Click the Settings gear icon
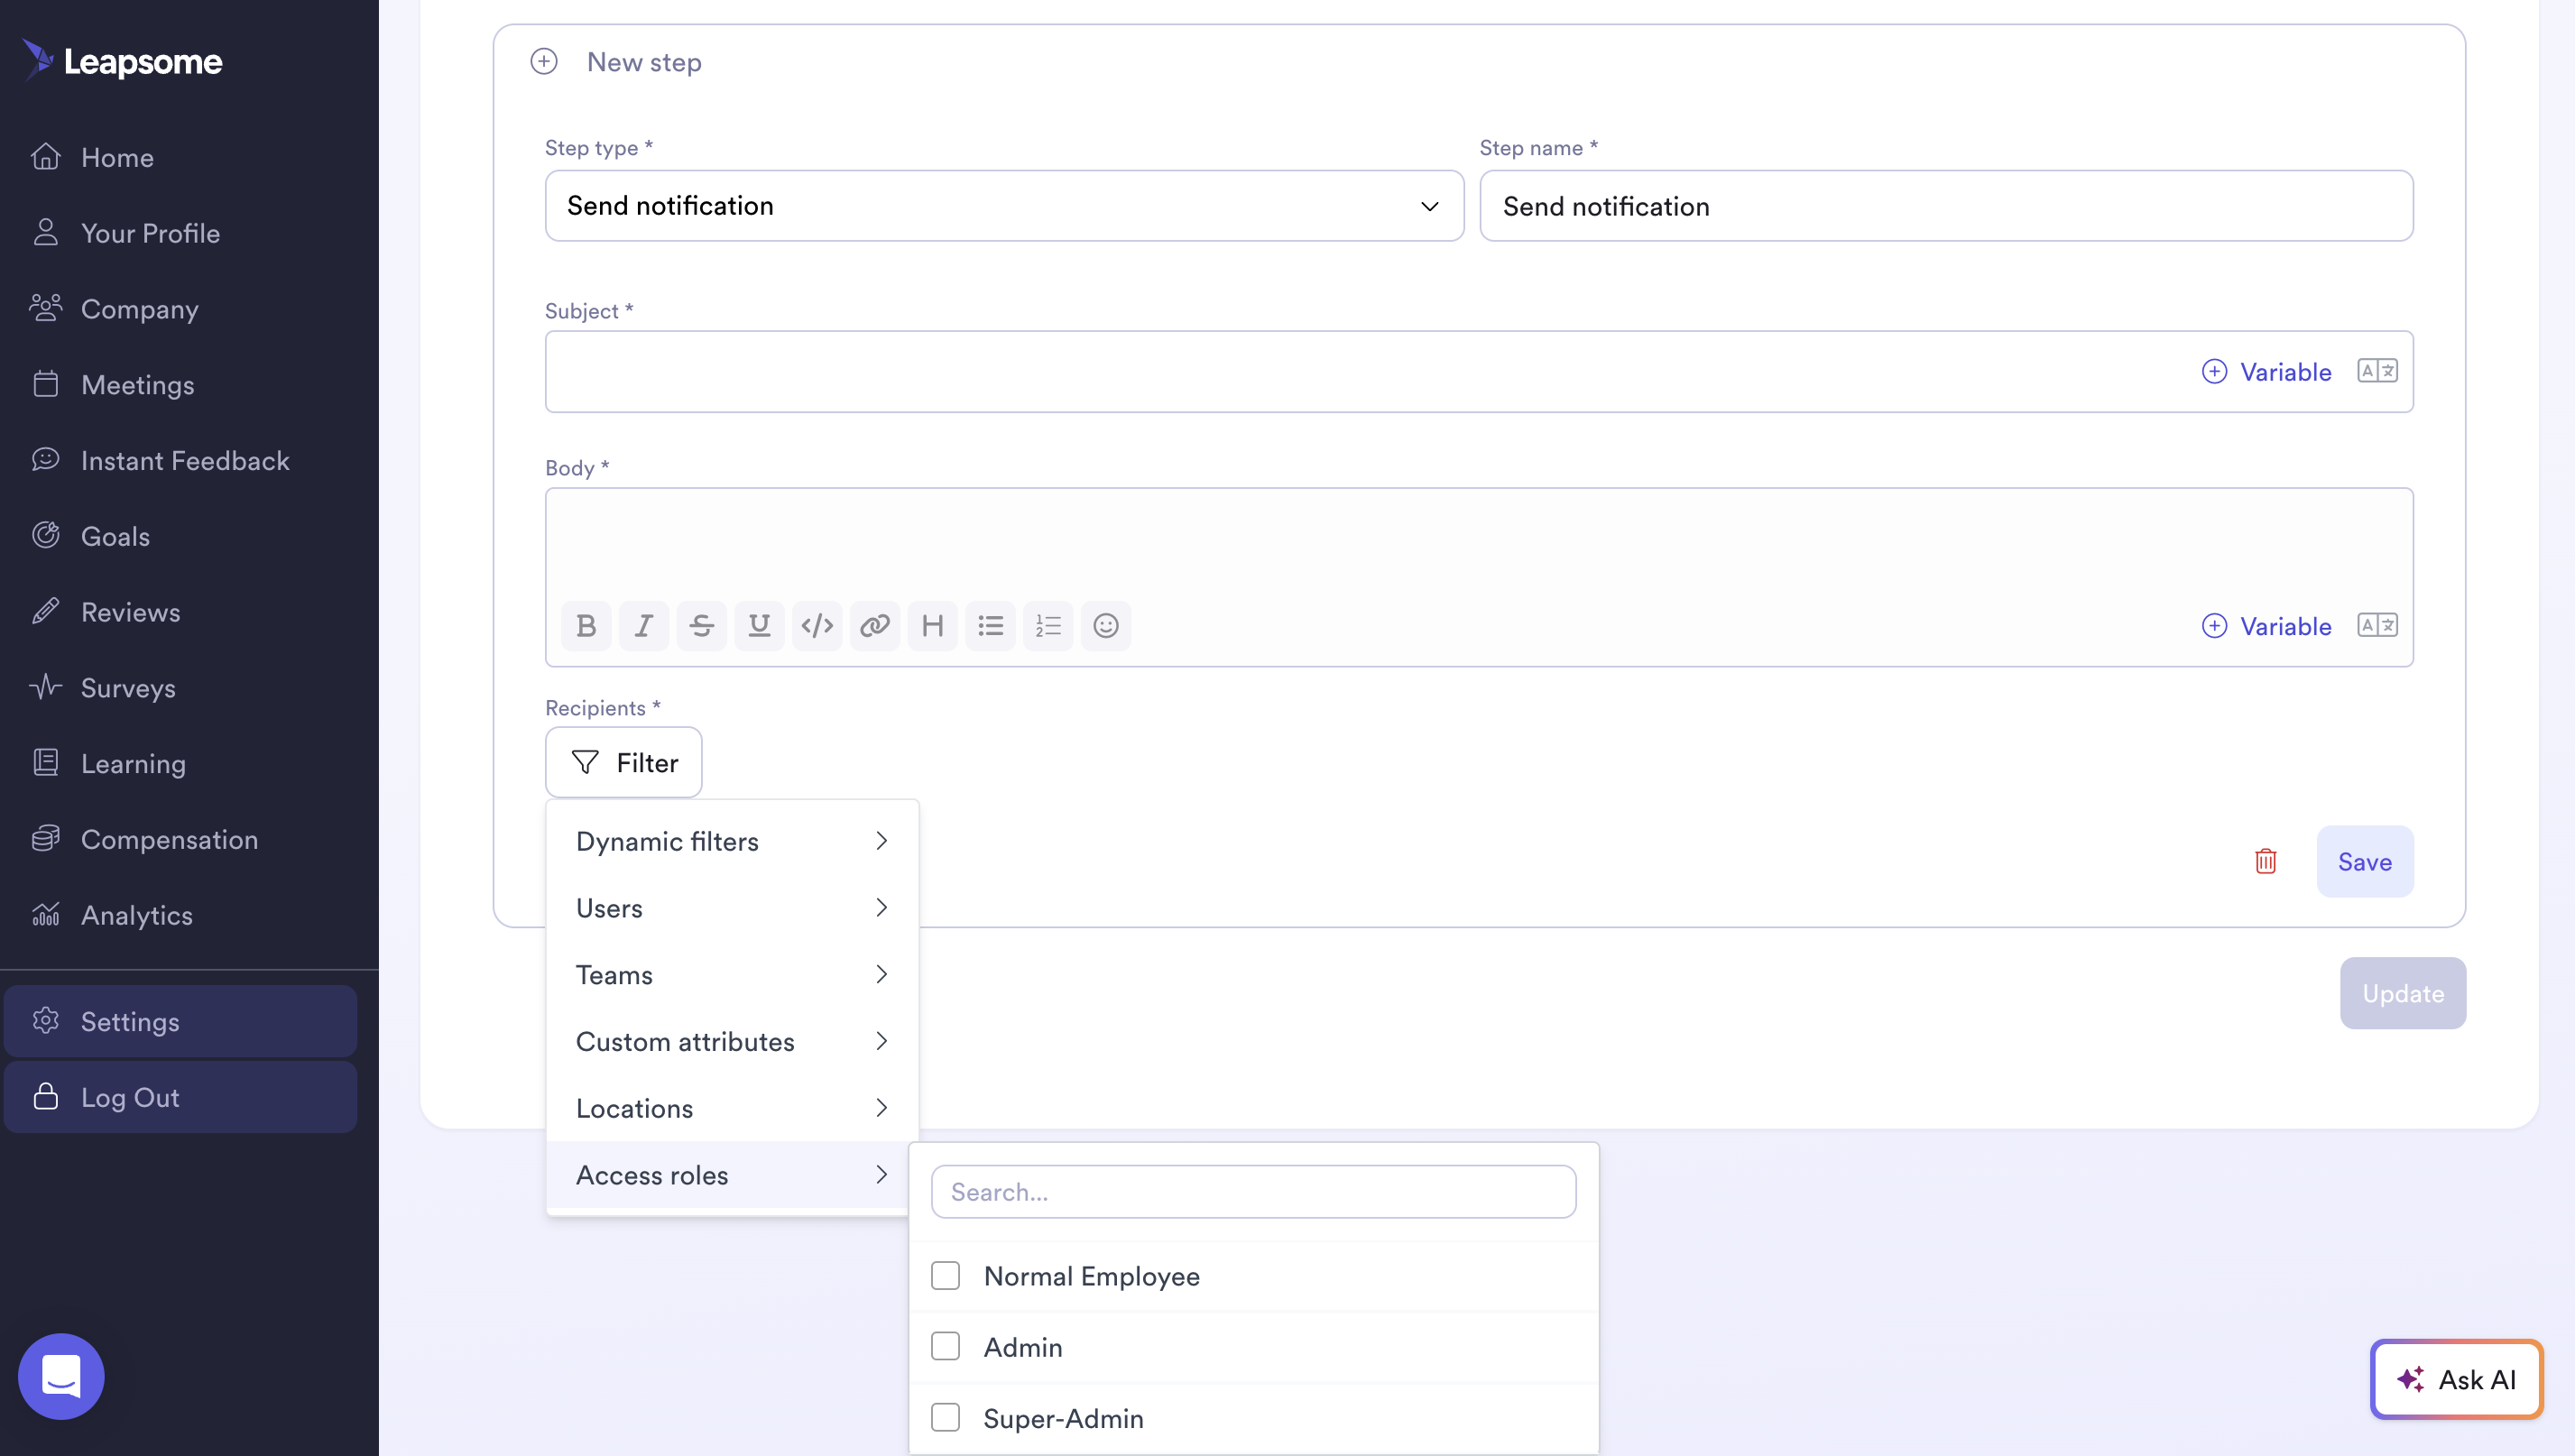Screen dimensions: 2575x1456 46,1021
